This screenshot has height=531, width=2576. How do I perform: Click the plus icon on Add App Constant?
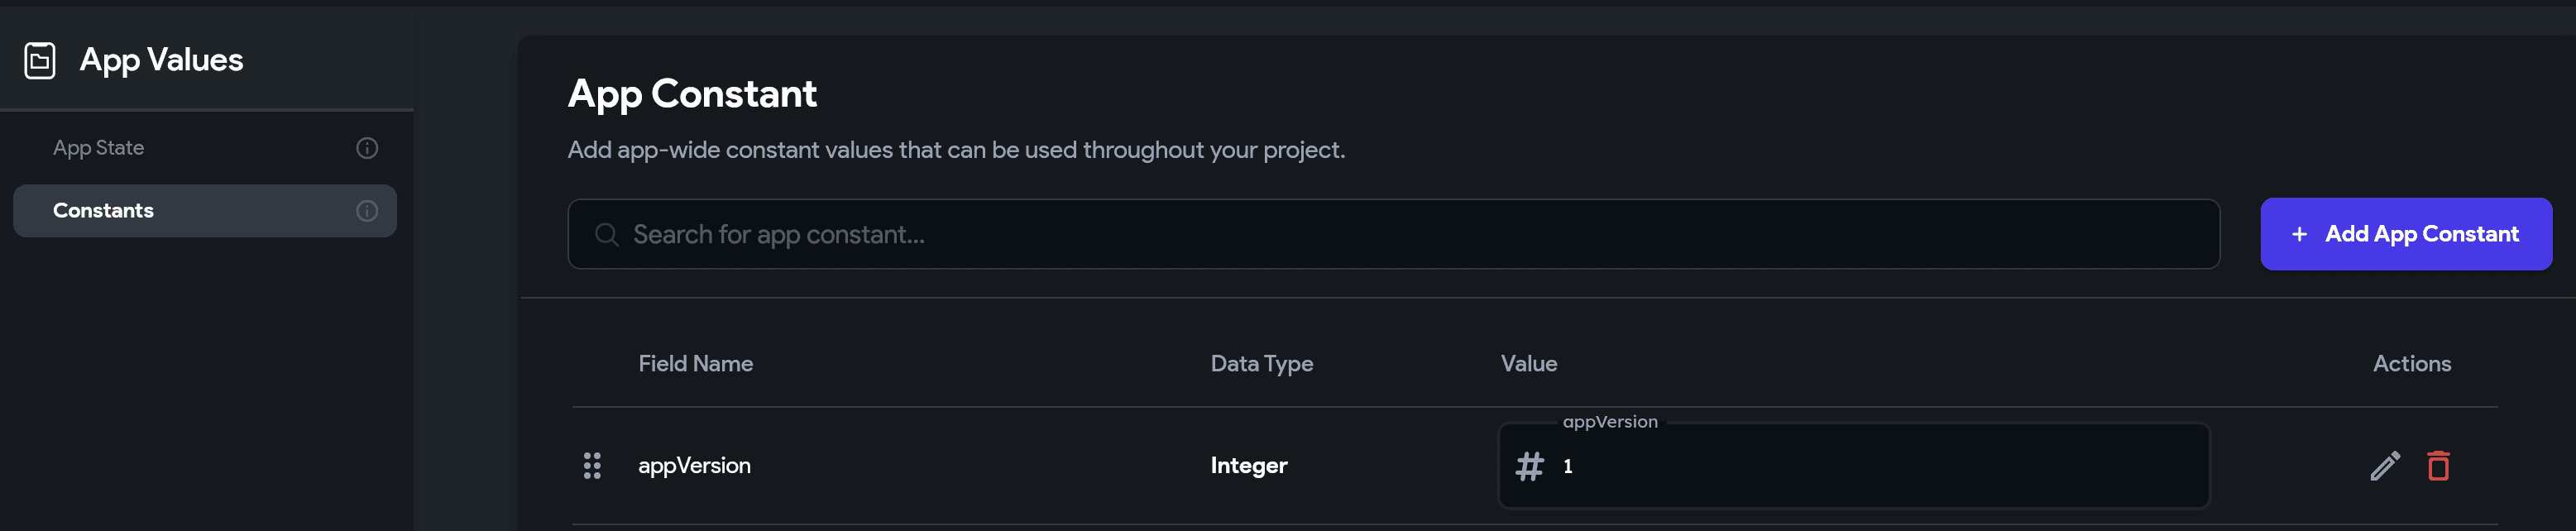tap(2299, 234)
